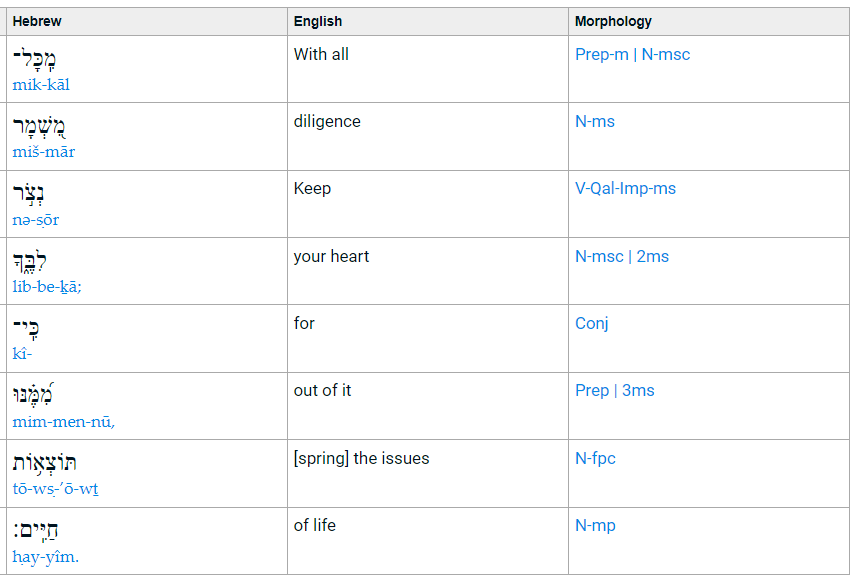Viewport: 857px width, 587px height.
Task: Open the lib-be-kā transliteration link
Action: tap(46, 287)
